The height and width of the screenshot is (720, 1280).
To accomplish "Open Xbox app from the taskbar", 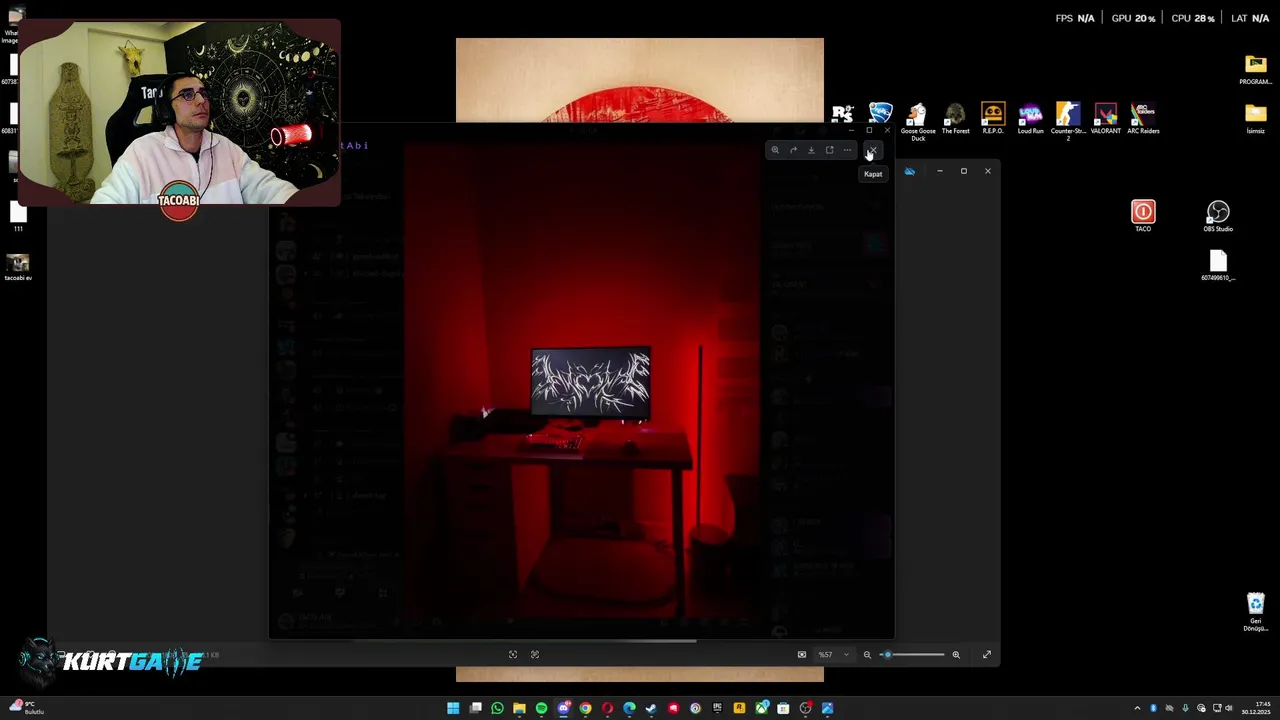I will 762,708.
